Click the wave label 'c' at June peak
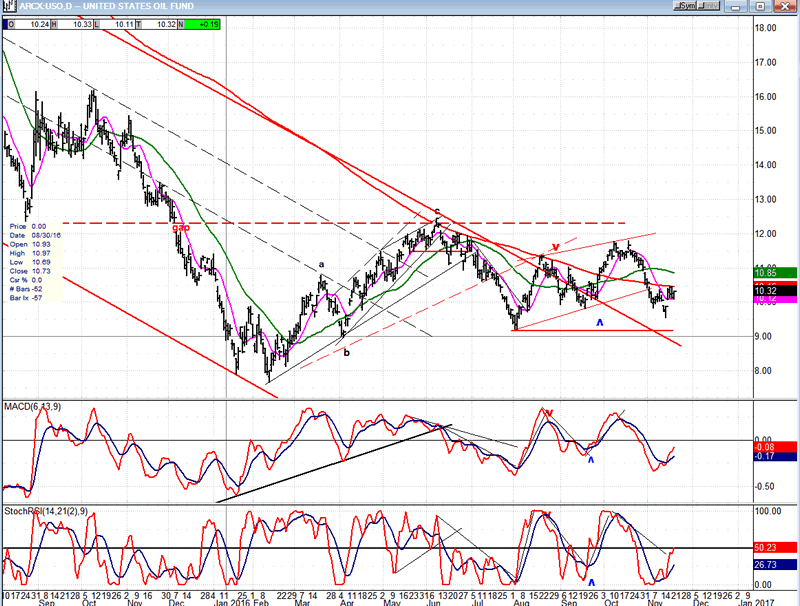This screenshot has width=800, height=606. pos(437,210)
